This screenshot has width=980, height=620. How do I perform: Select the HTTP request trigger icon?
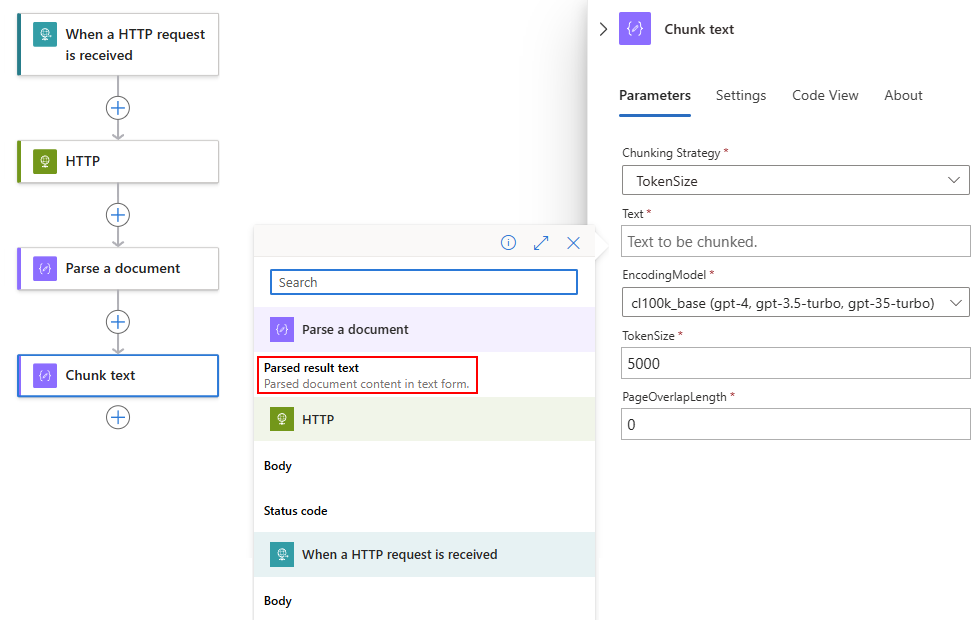click(43, 34)
